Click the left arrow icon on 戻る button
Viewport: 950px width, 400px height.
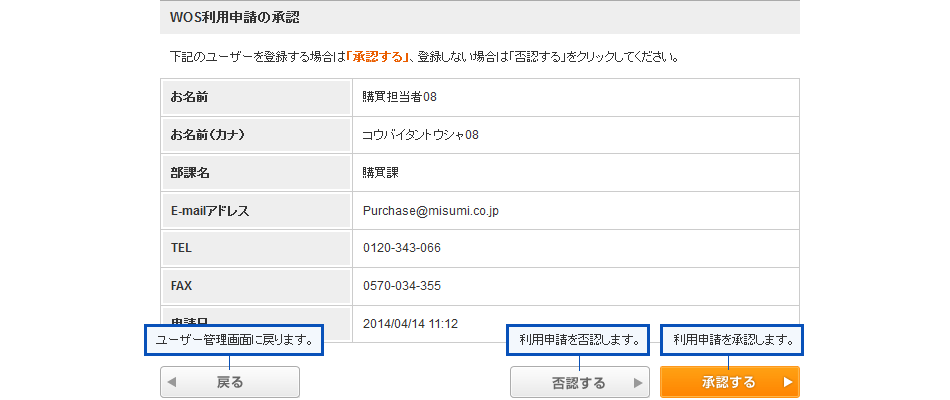[172, 383]
